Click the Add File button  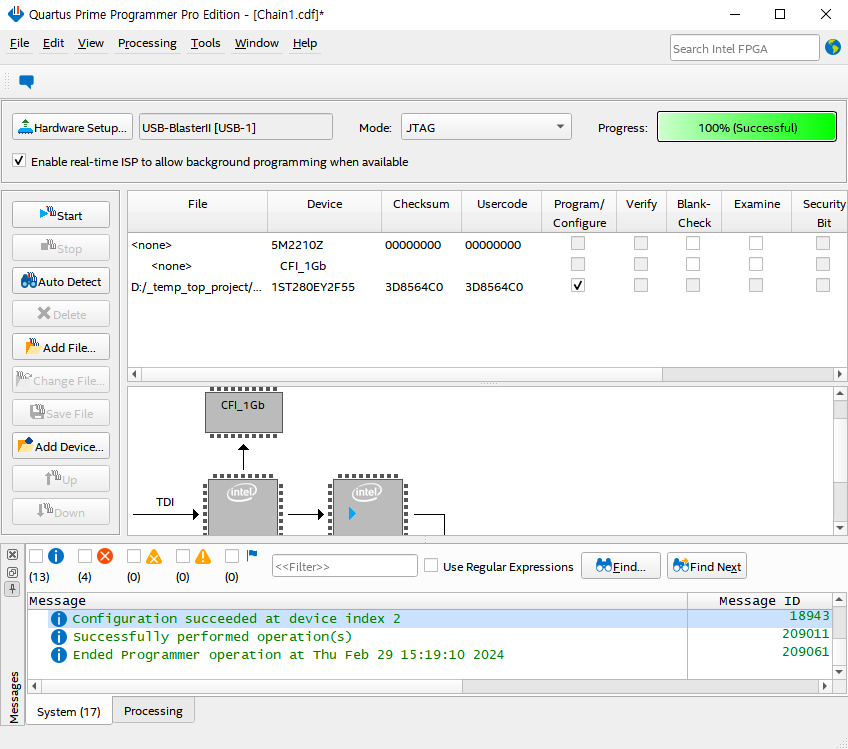tap(61, 347)
